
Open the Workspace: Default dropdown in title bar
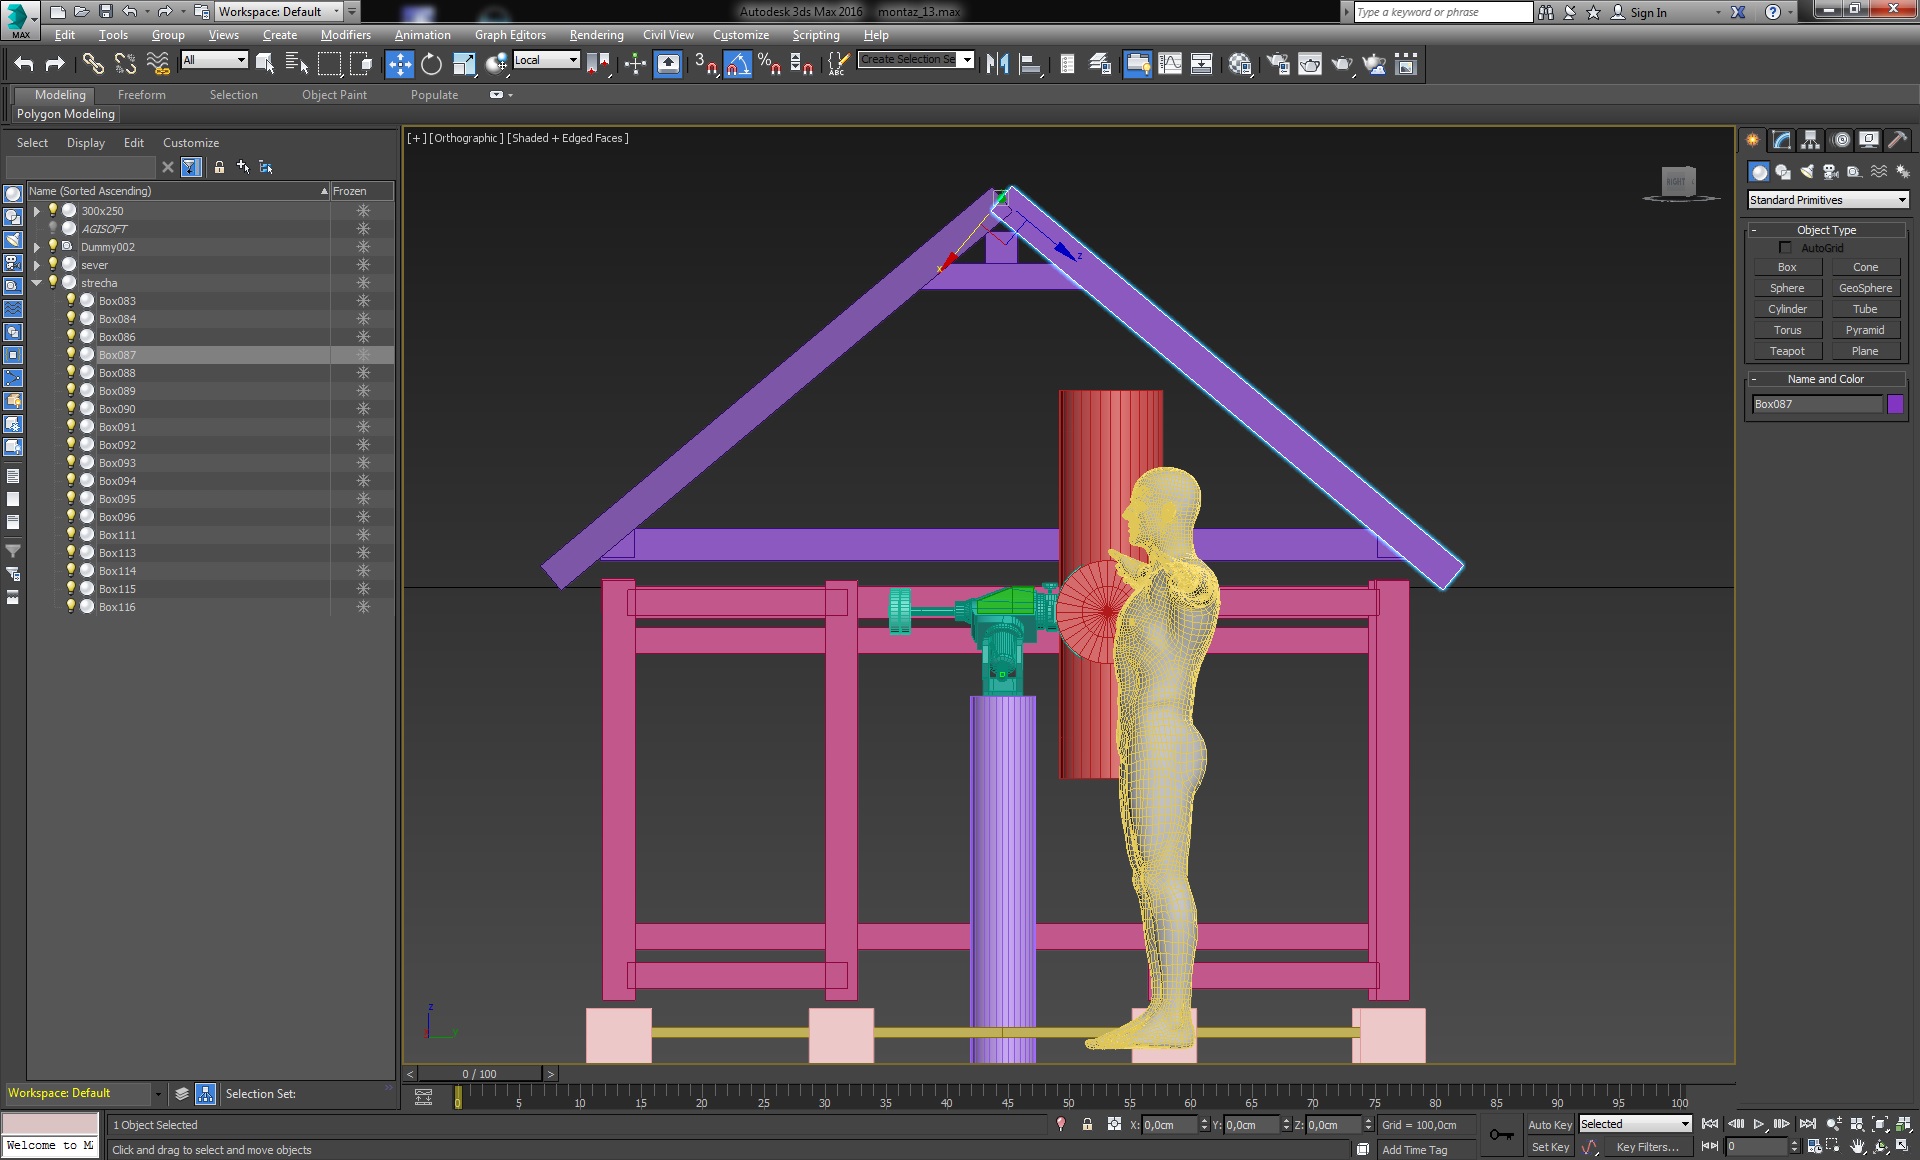279,12
